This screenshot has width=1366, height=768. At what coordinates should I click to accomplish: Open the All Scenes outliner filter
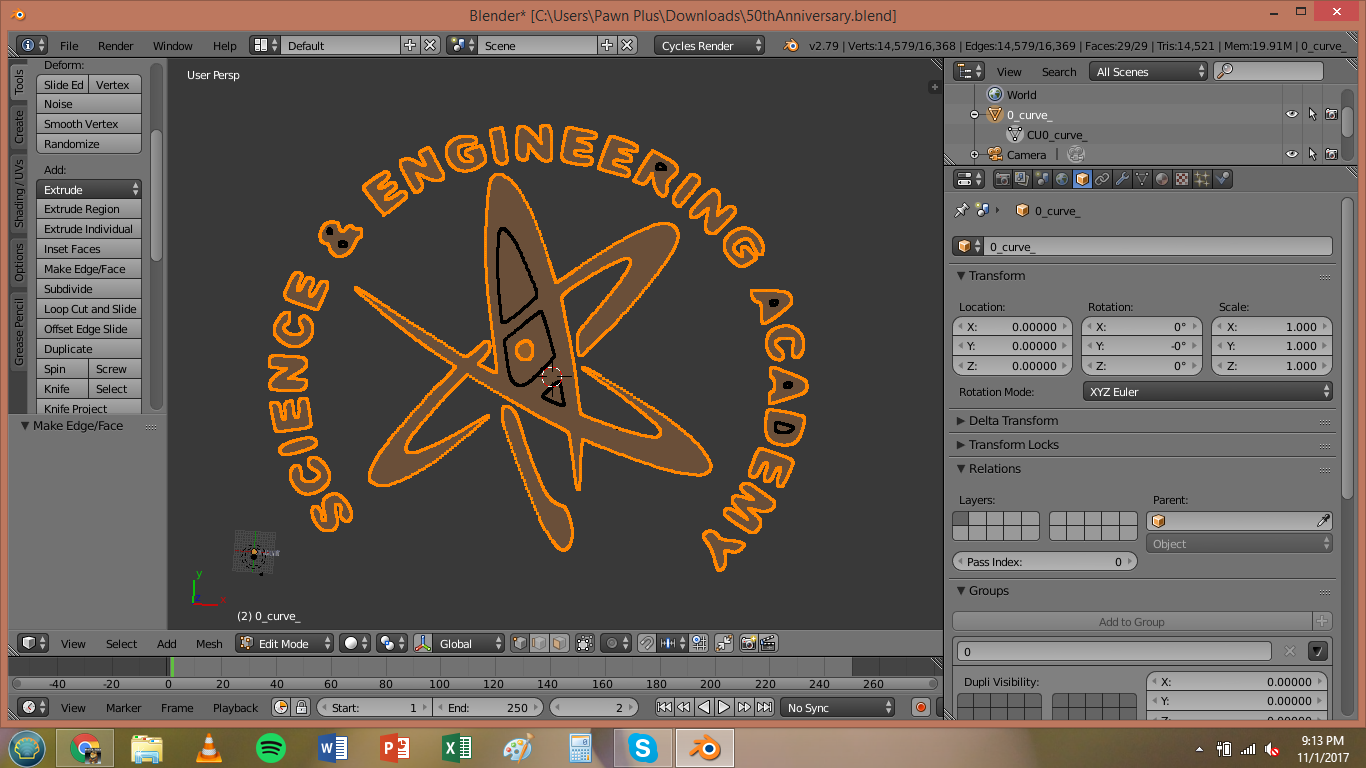[1150, 71]
